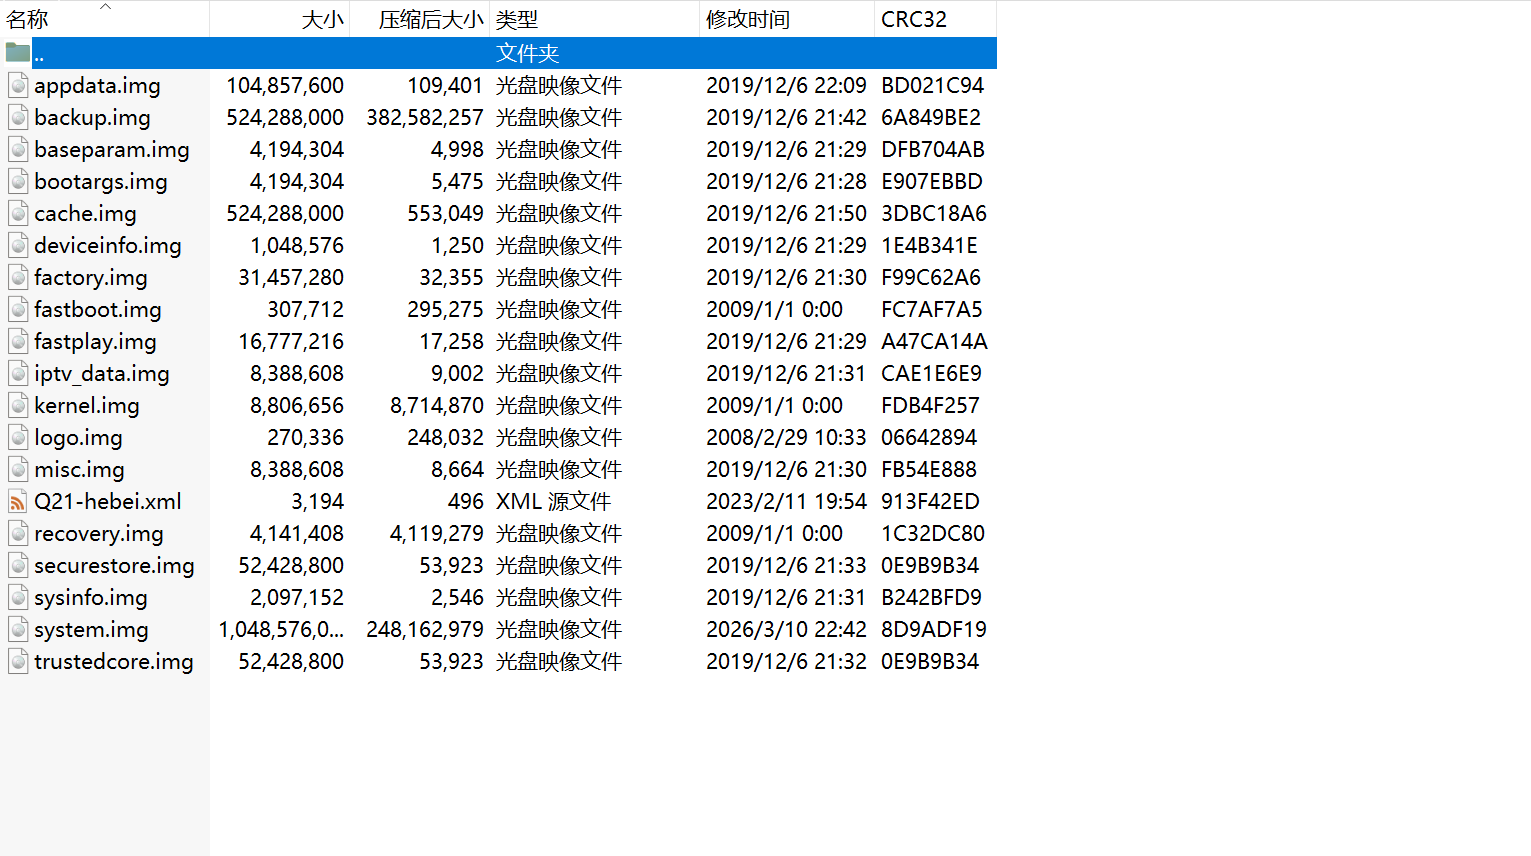Select the fastboot.img file name
The height and width of the screenshot is (856, 1531).
98,309
